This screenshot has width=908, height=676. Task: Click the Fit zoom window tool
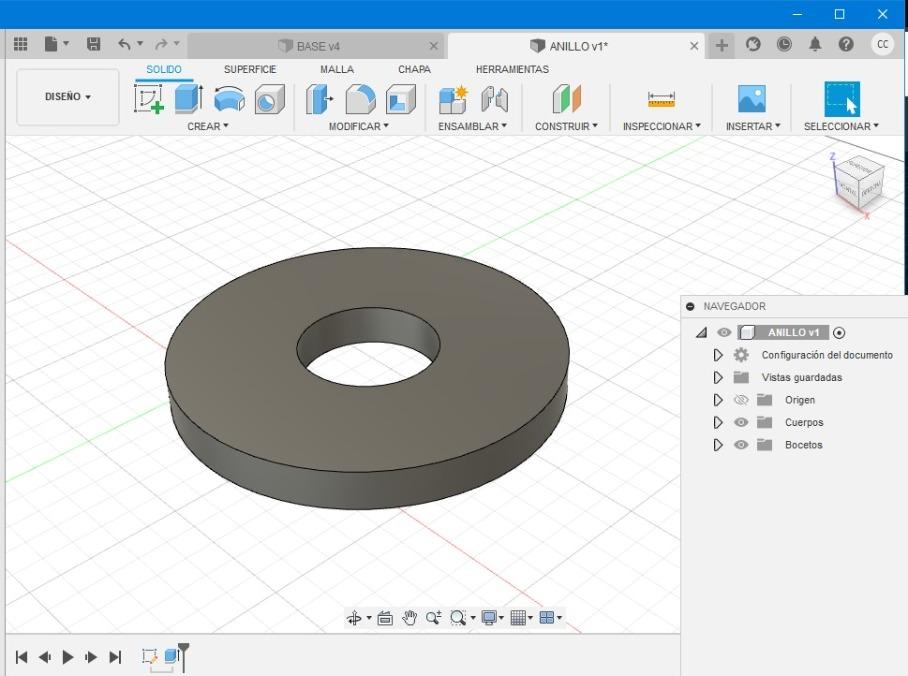[458, 618]
